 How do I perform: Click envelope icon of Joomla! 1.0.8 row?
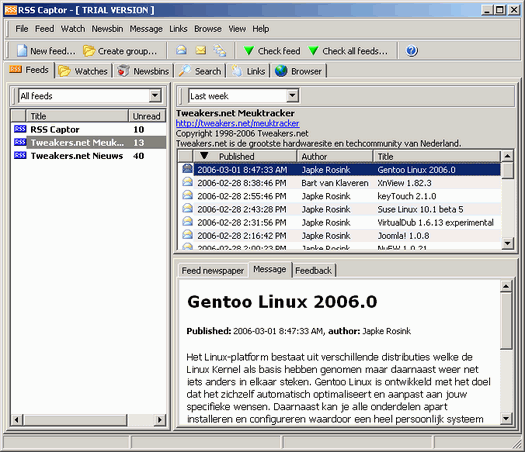pyautogui.click(x=188, y=235)
